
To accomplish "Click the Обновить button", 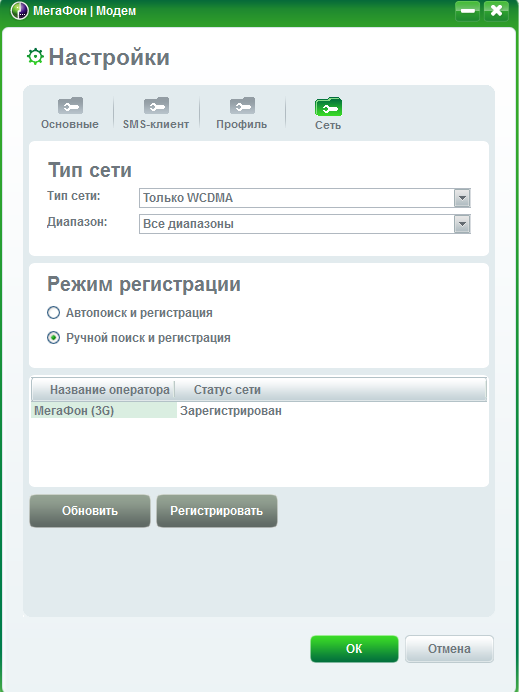I will coord(90,511).
